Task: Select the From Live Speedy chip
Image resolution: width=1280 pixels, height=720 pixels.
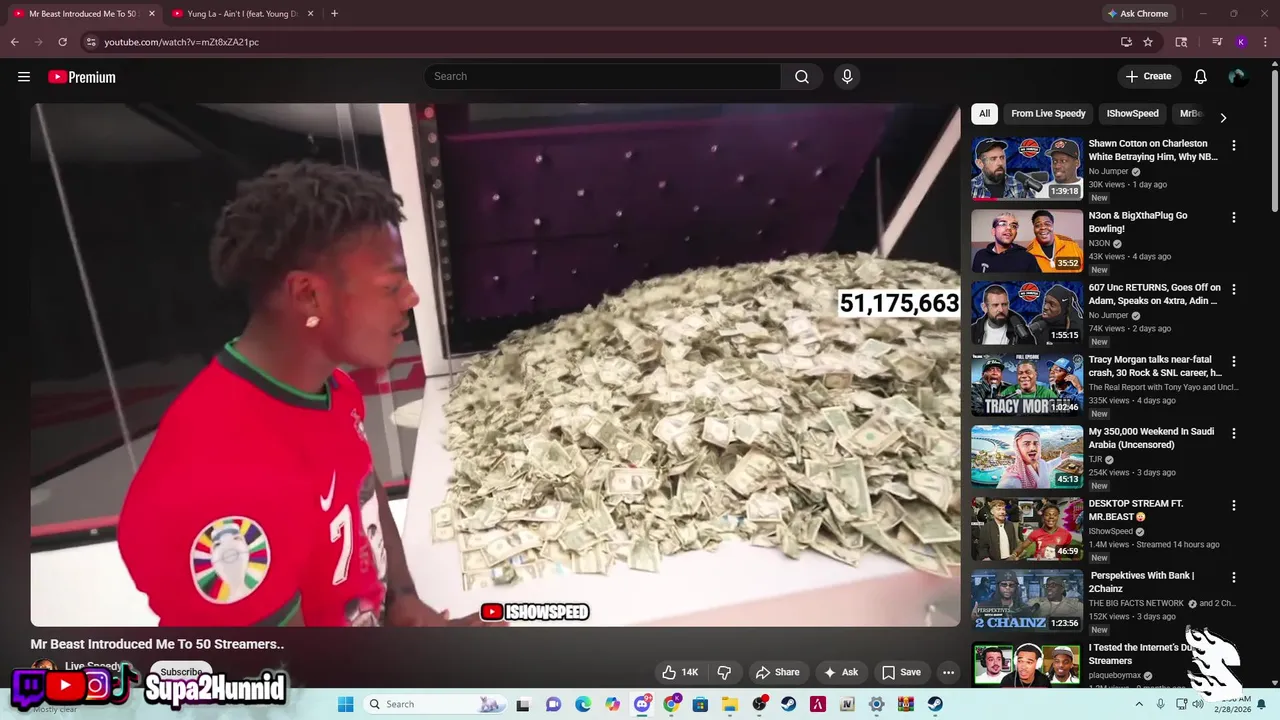Action: pos(1048,114)
